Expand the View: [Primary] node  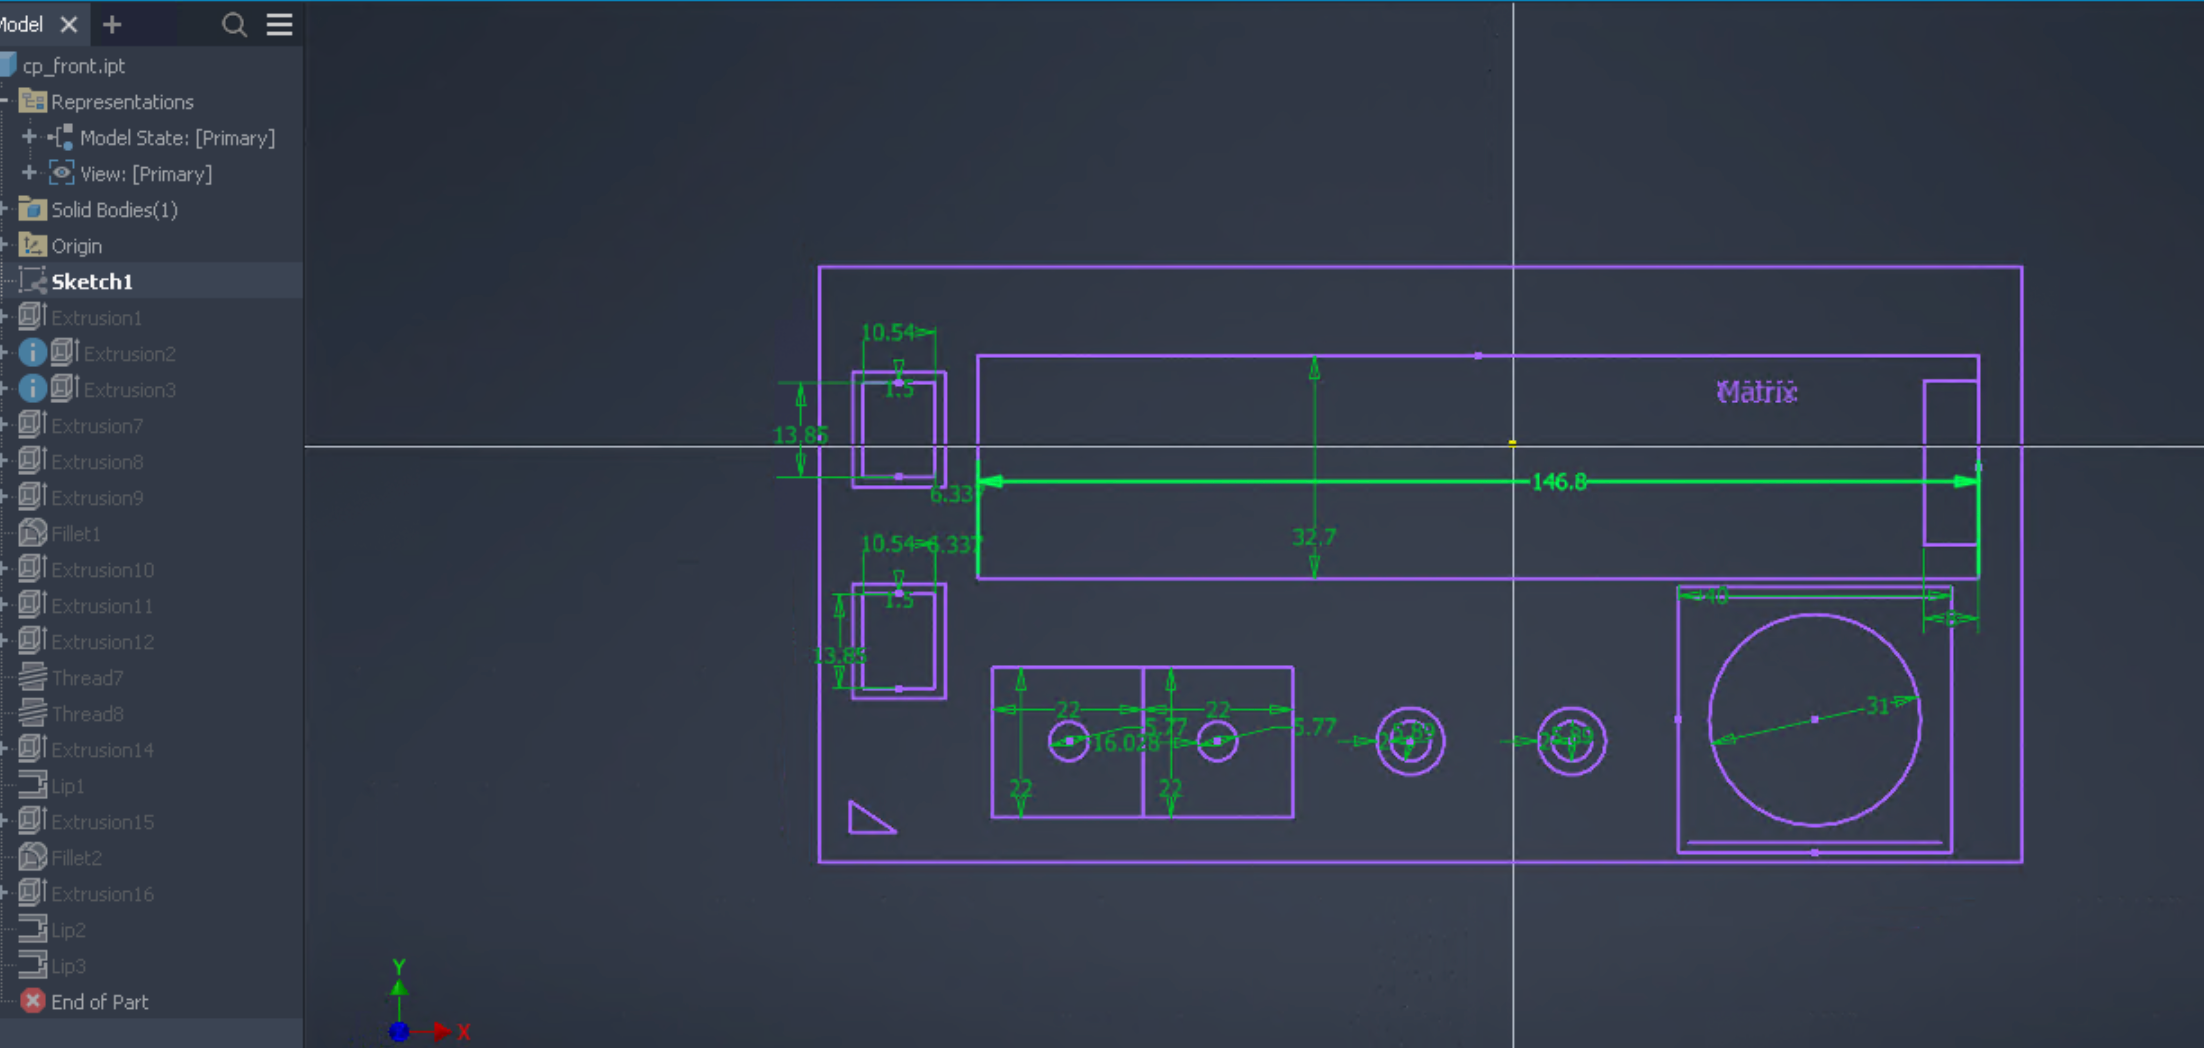pyautogui.click(x=29, y=173)
